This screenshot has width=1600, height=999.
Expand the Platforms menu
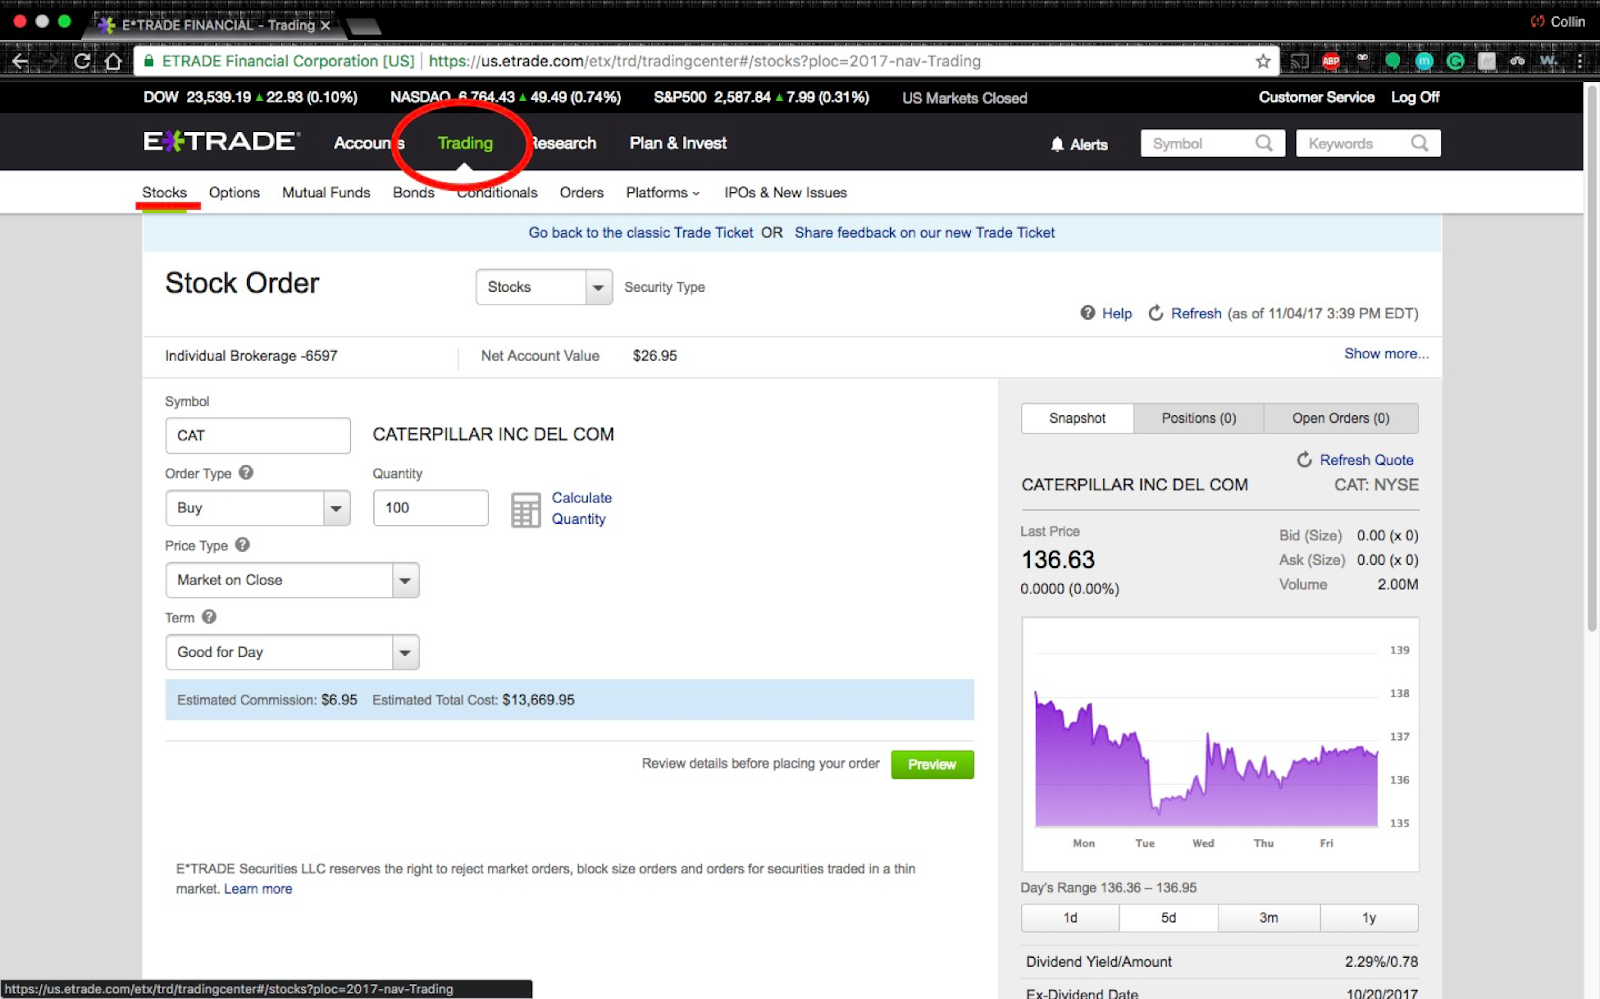click(x=663, y=192)
